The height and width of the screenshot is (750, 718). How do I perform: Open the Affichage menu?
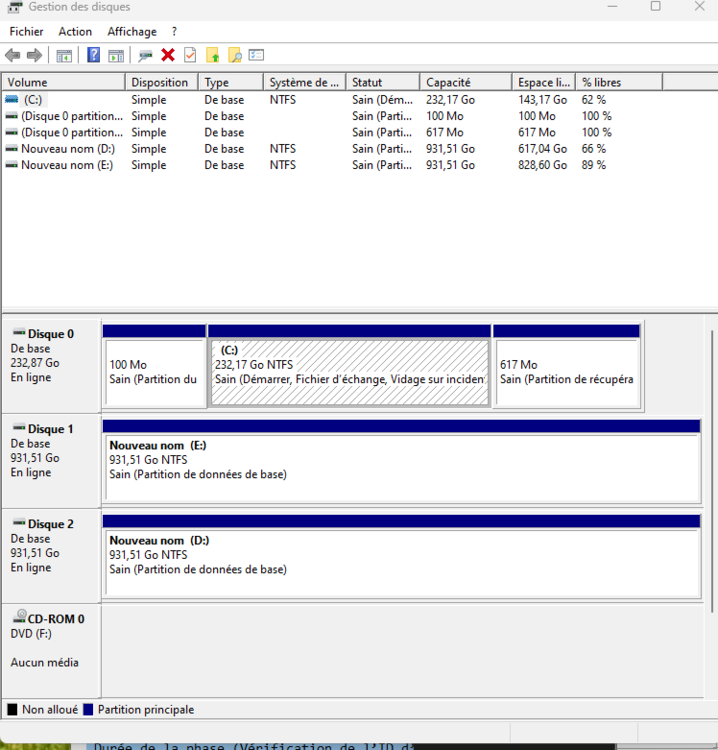(132, 32)
